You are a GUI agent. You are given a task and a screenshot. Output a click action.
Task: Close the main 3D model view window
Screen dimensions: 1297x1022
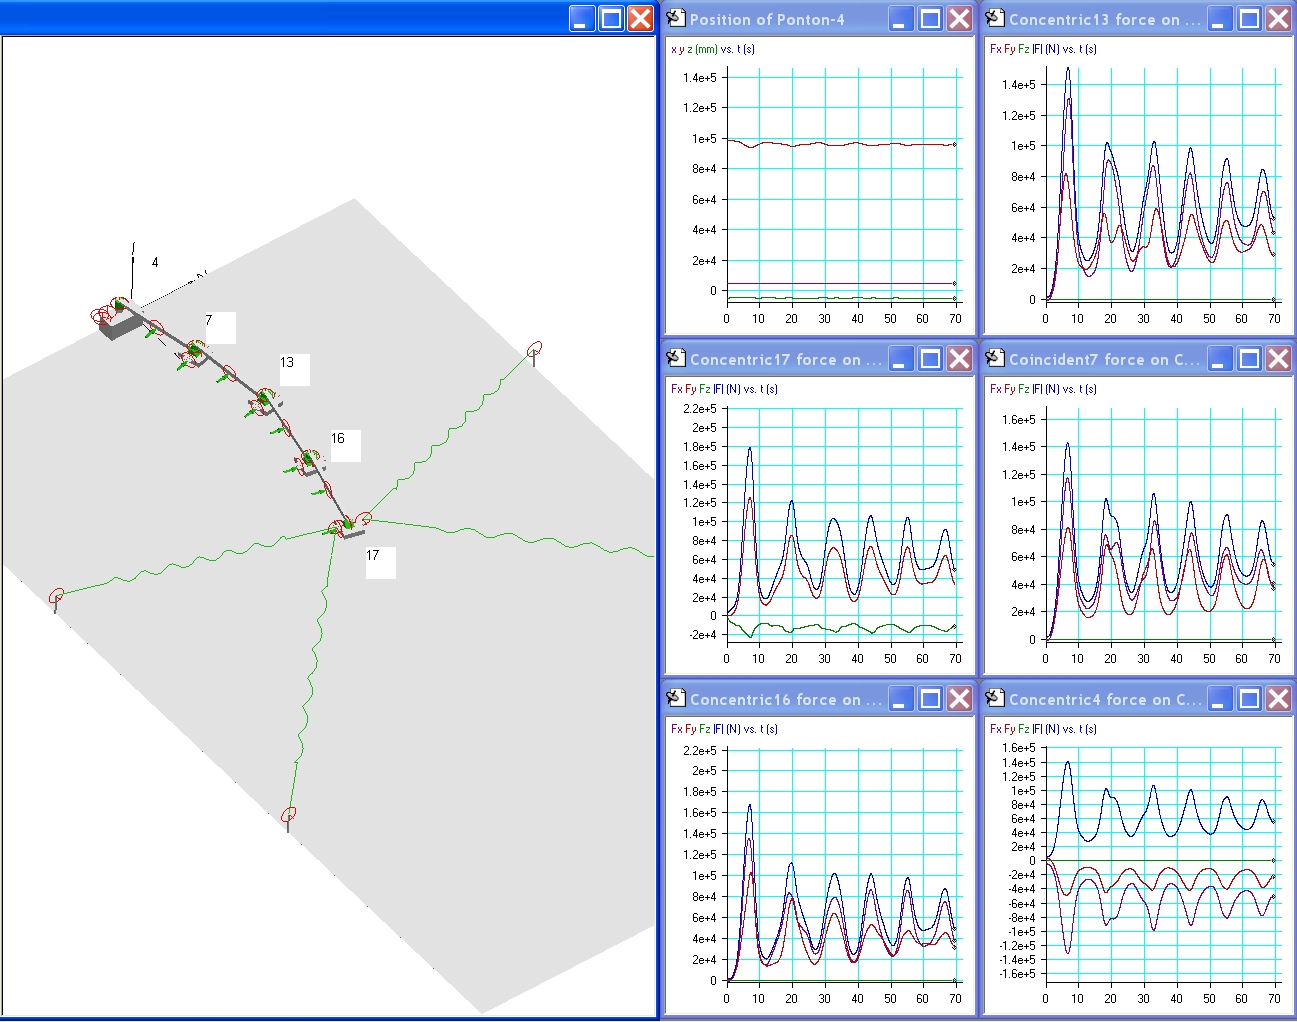point(640,18)
